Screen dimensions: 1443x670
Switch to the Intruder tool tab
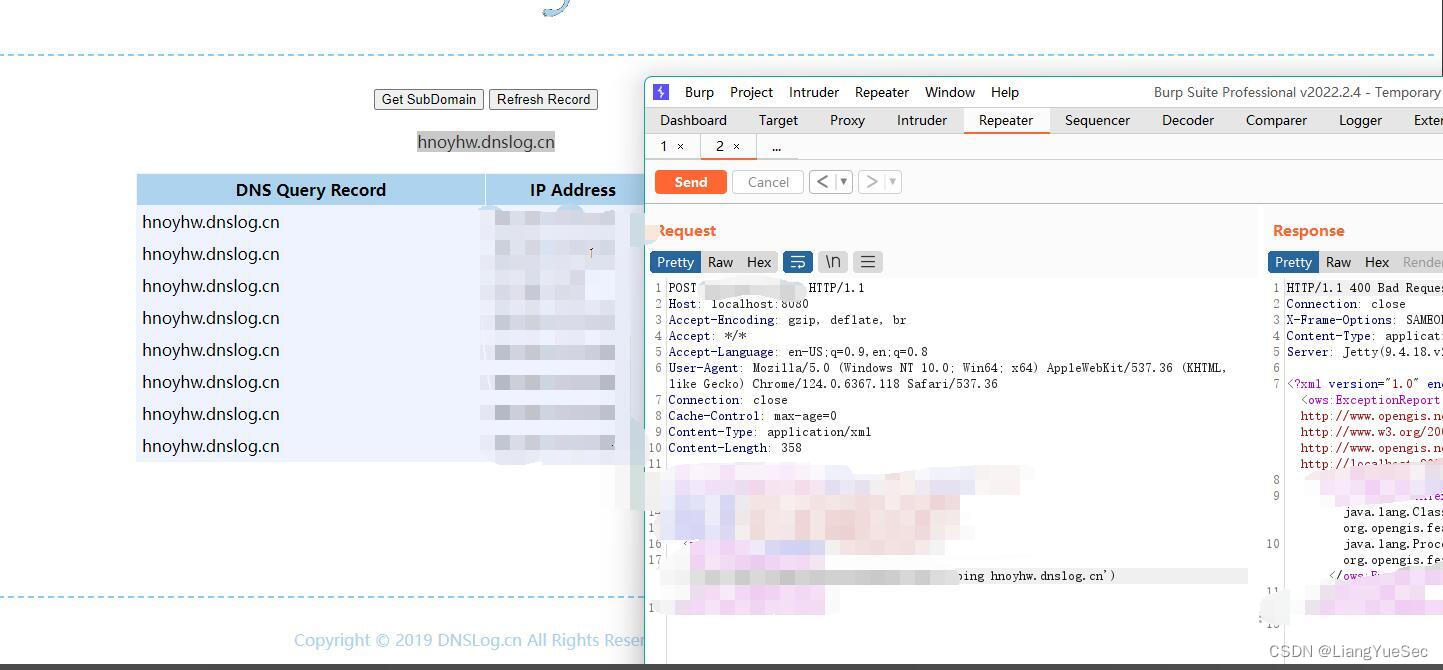(x=922, y=120)
